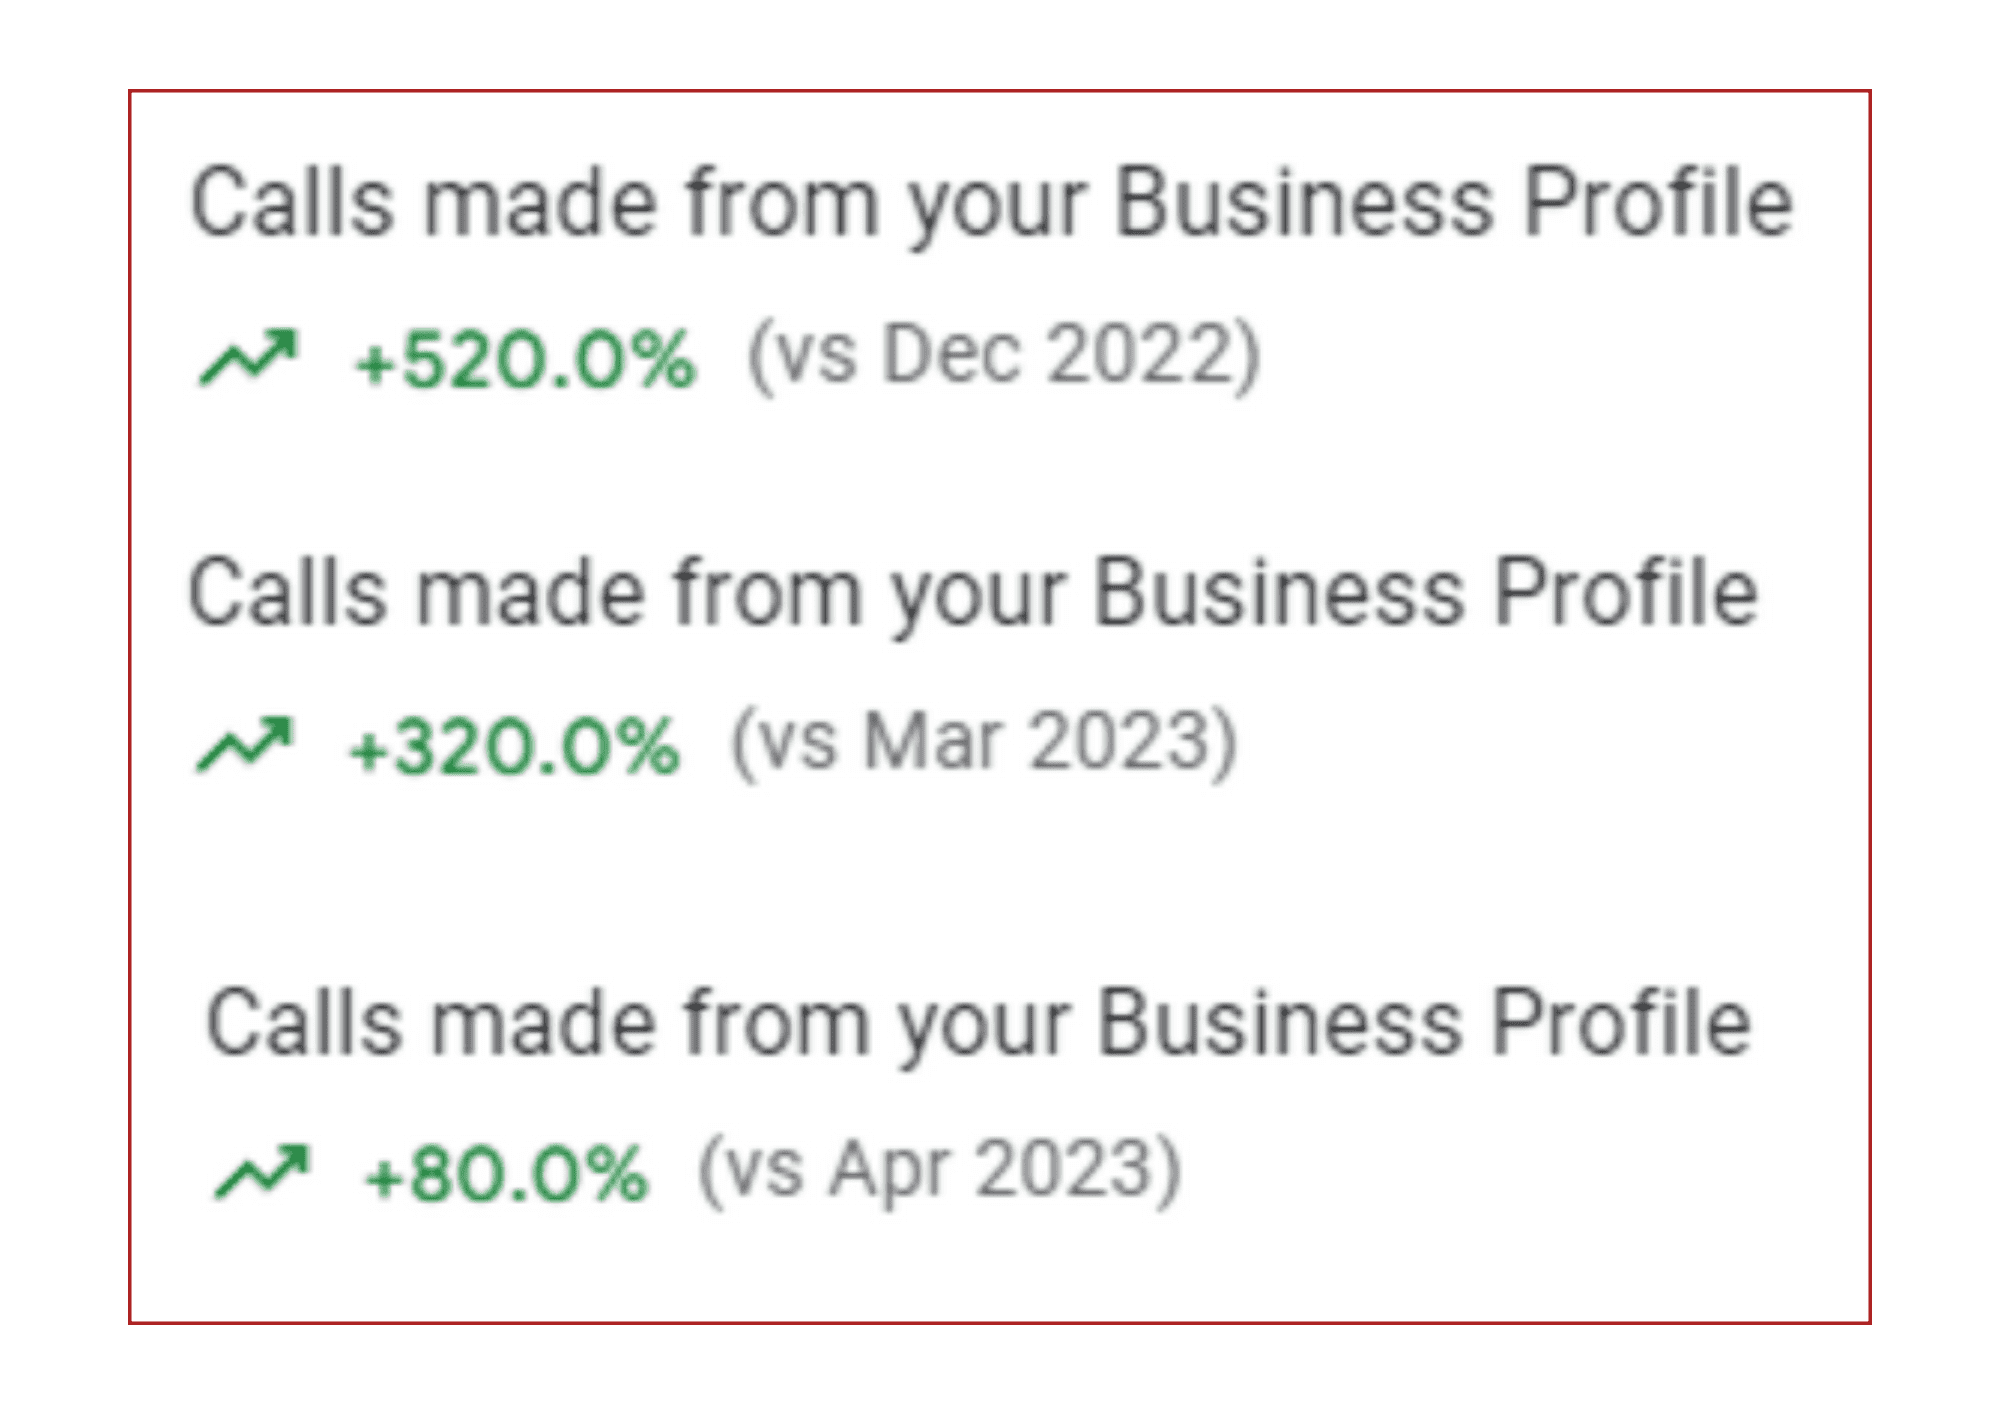Click "Business Profile" in the heading over +520.0%
The height and width of the screenshot is (1414, 2000).
pos(1453,204)
